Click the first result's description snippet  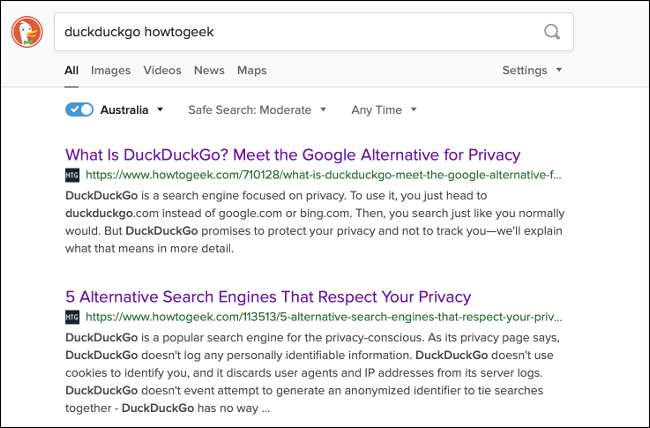click(x=314, y=222)
